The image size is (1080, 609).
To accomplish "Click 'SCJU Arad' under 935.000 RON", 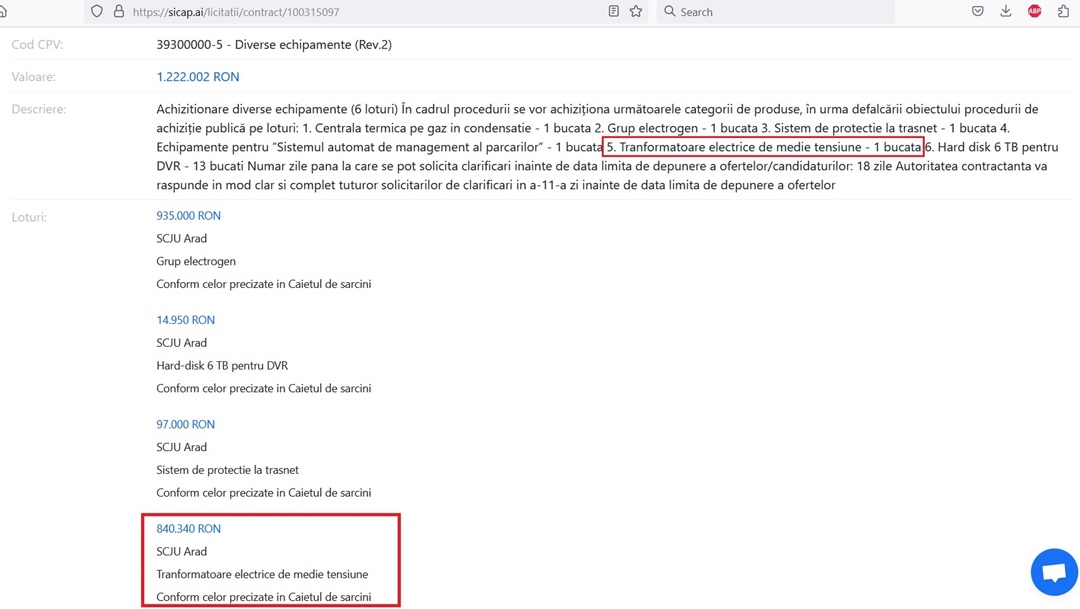I will pyautogui.click(x=181, y=238).
